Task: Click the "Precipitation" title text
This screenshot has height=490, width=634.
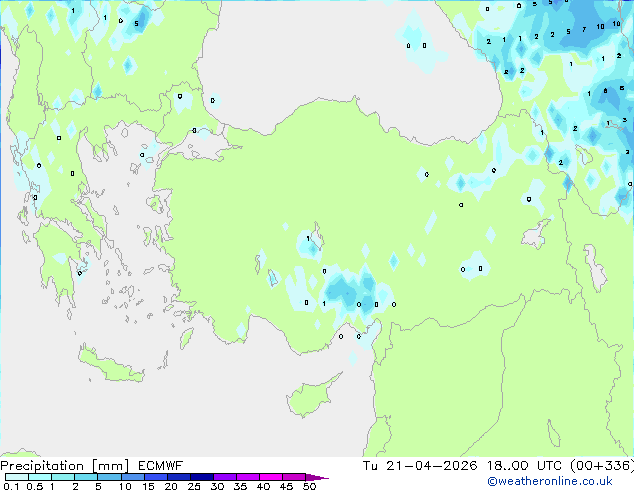Action: point(42,466)
